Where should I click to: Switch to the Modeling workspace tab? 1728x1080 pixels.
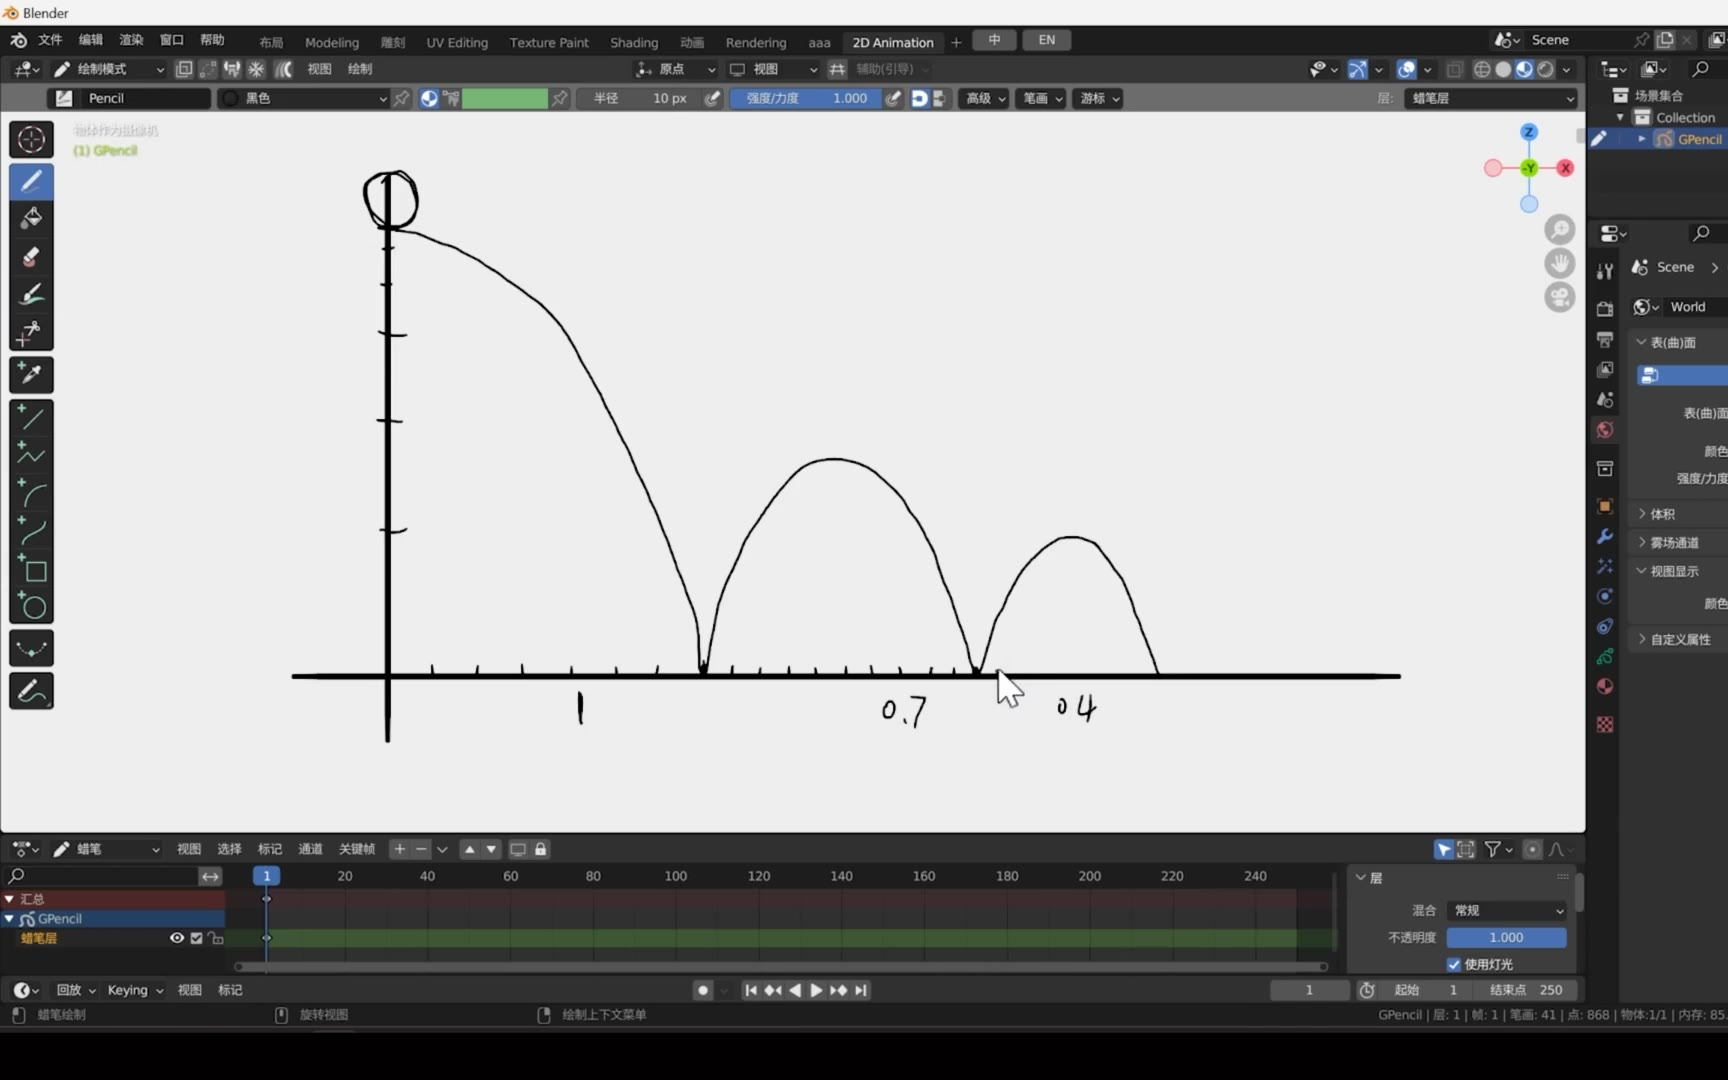point(332,42)
